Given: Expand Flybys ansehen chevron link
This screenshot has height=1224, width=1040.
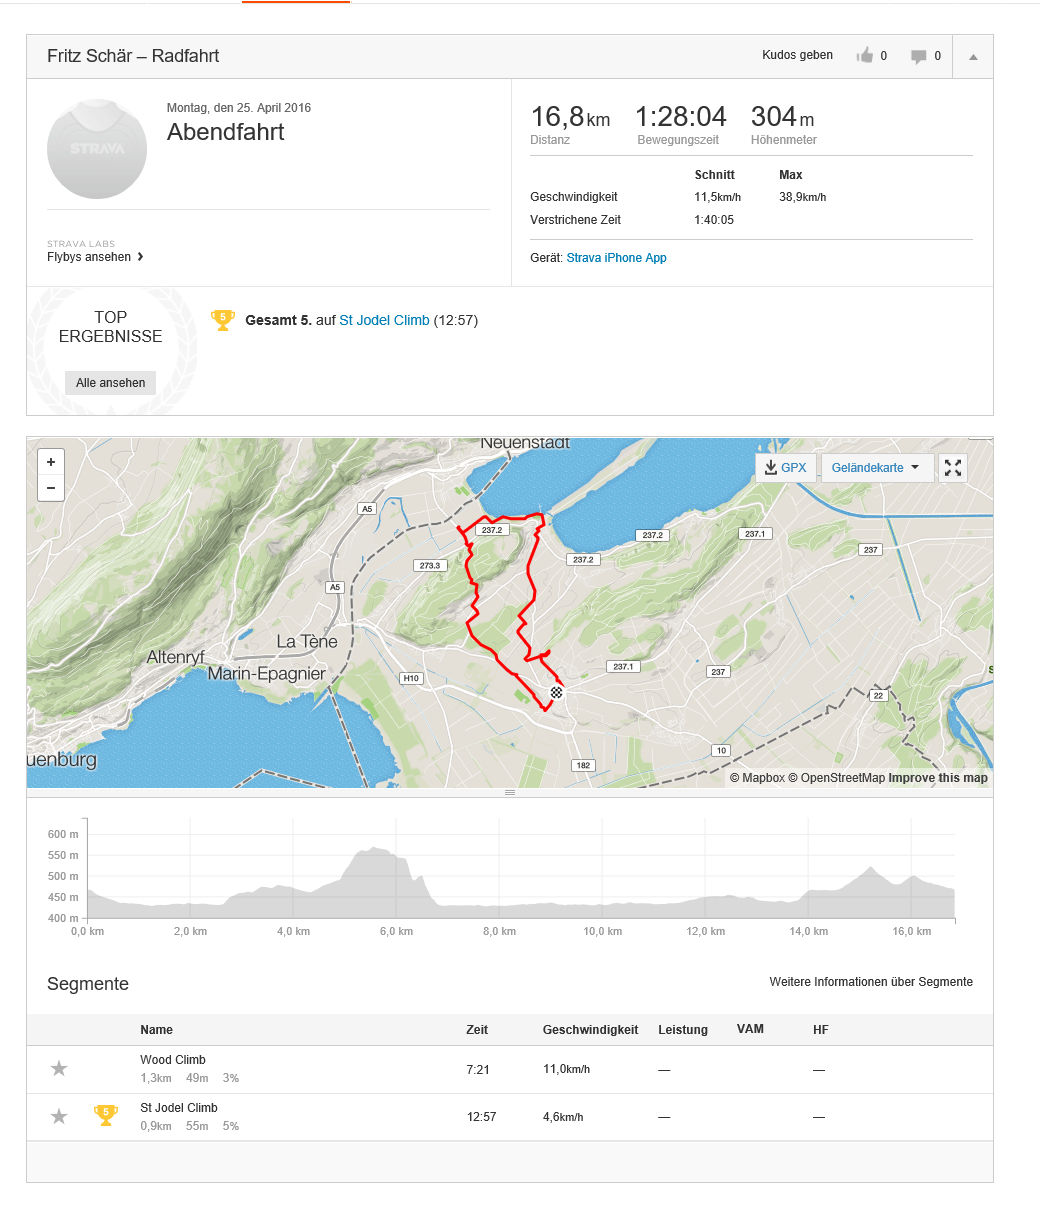Looking at the screenshot, I should point(95,257).
